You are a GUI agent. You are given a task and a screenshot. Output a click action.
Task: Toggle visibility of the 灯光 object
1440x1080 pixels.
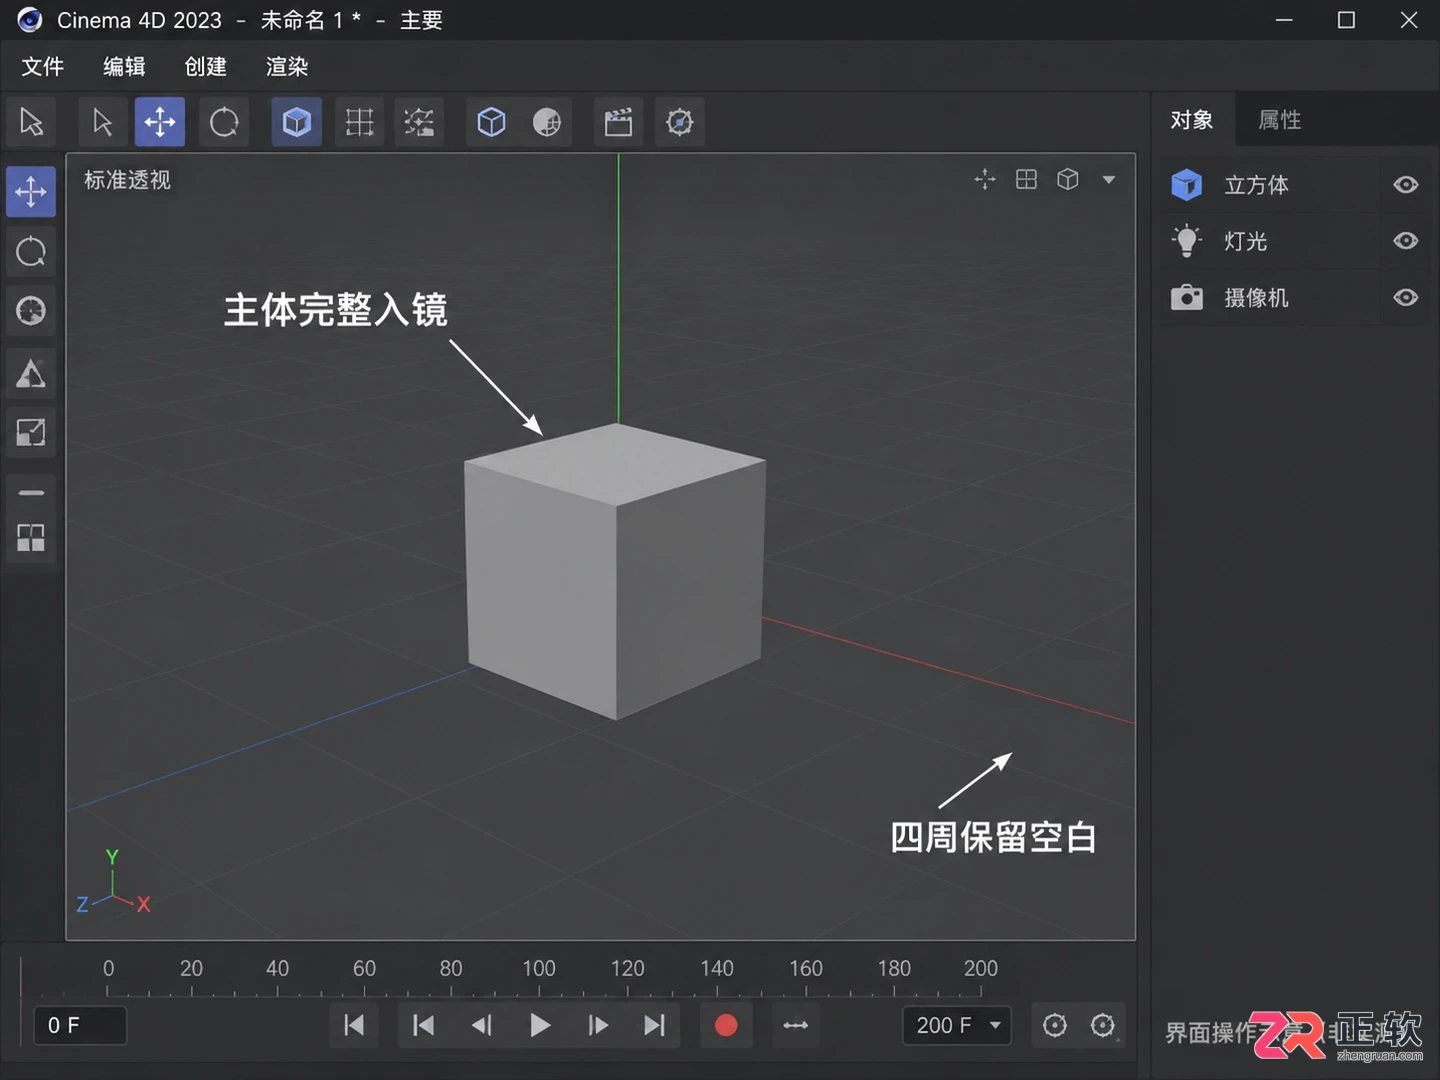point(1406,241)
